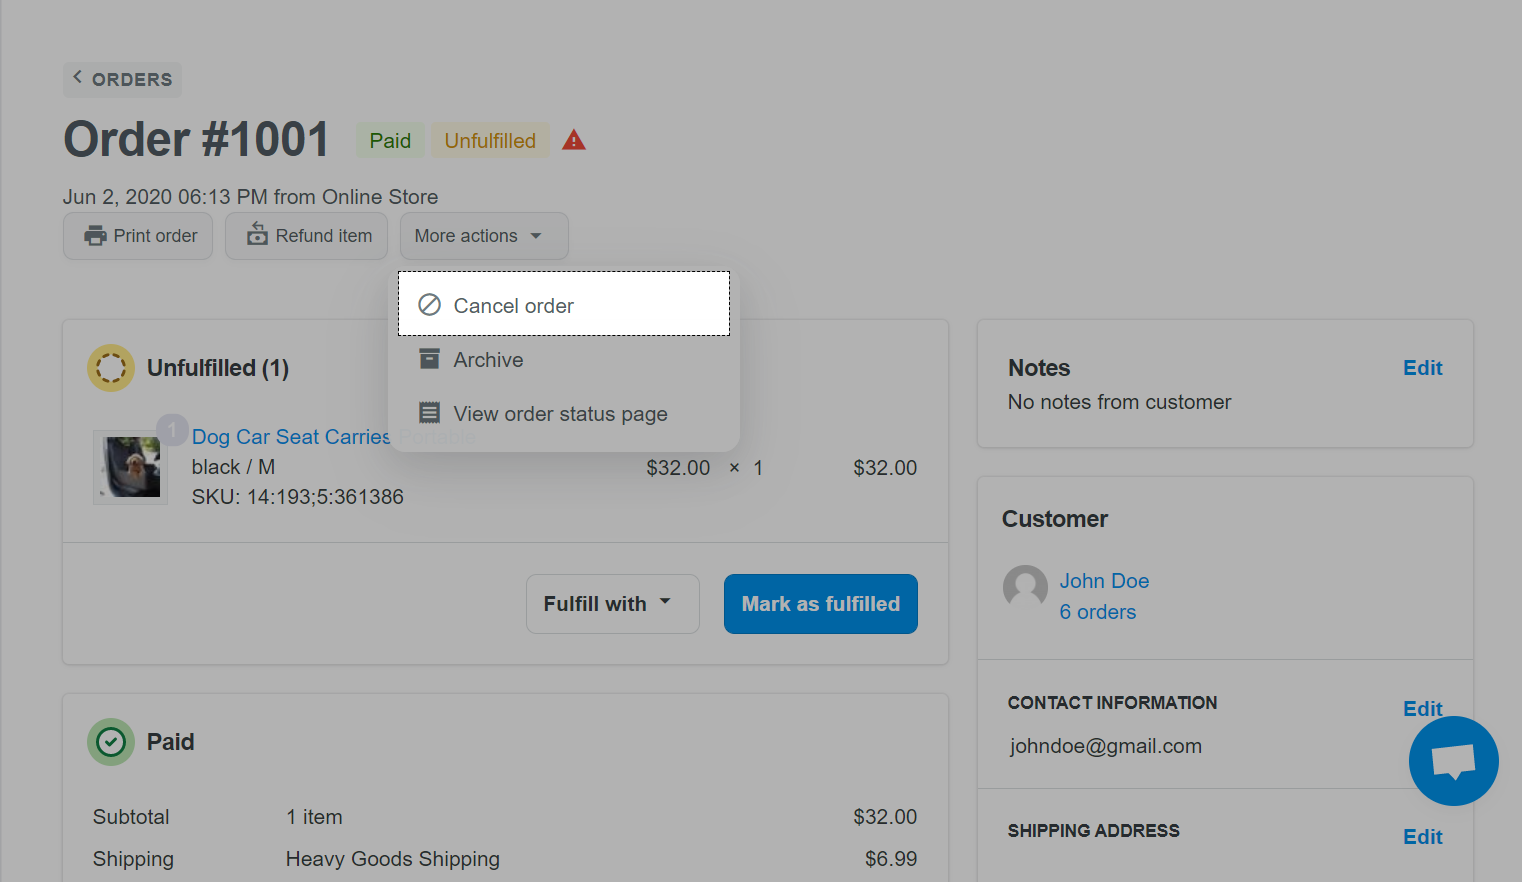This screenshot has height=882, width=1522.
Task: Edit the Shipping Address
Action: [x=1422, y=837]
